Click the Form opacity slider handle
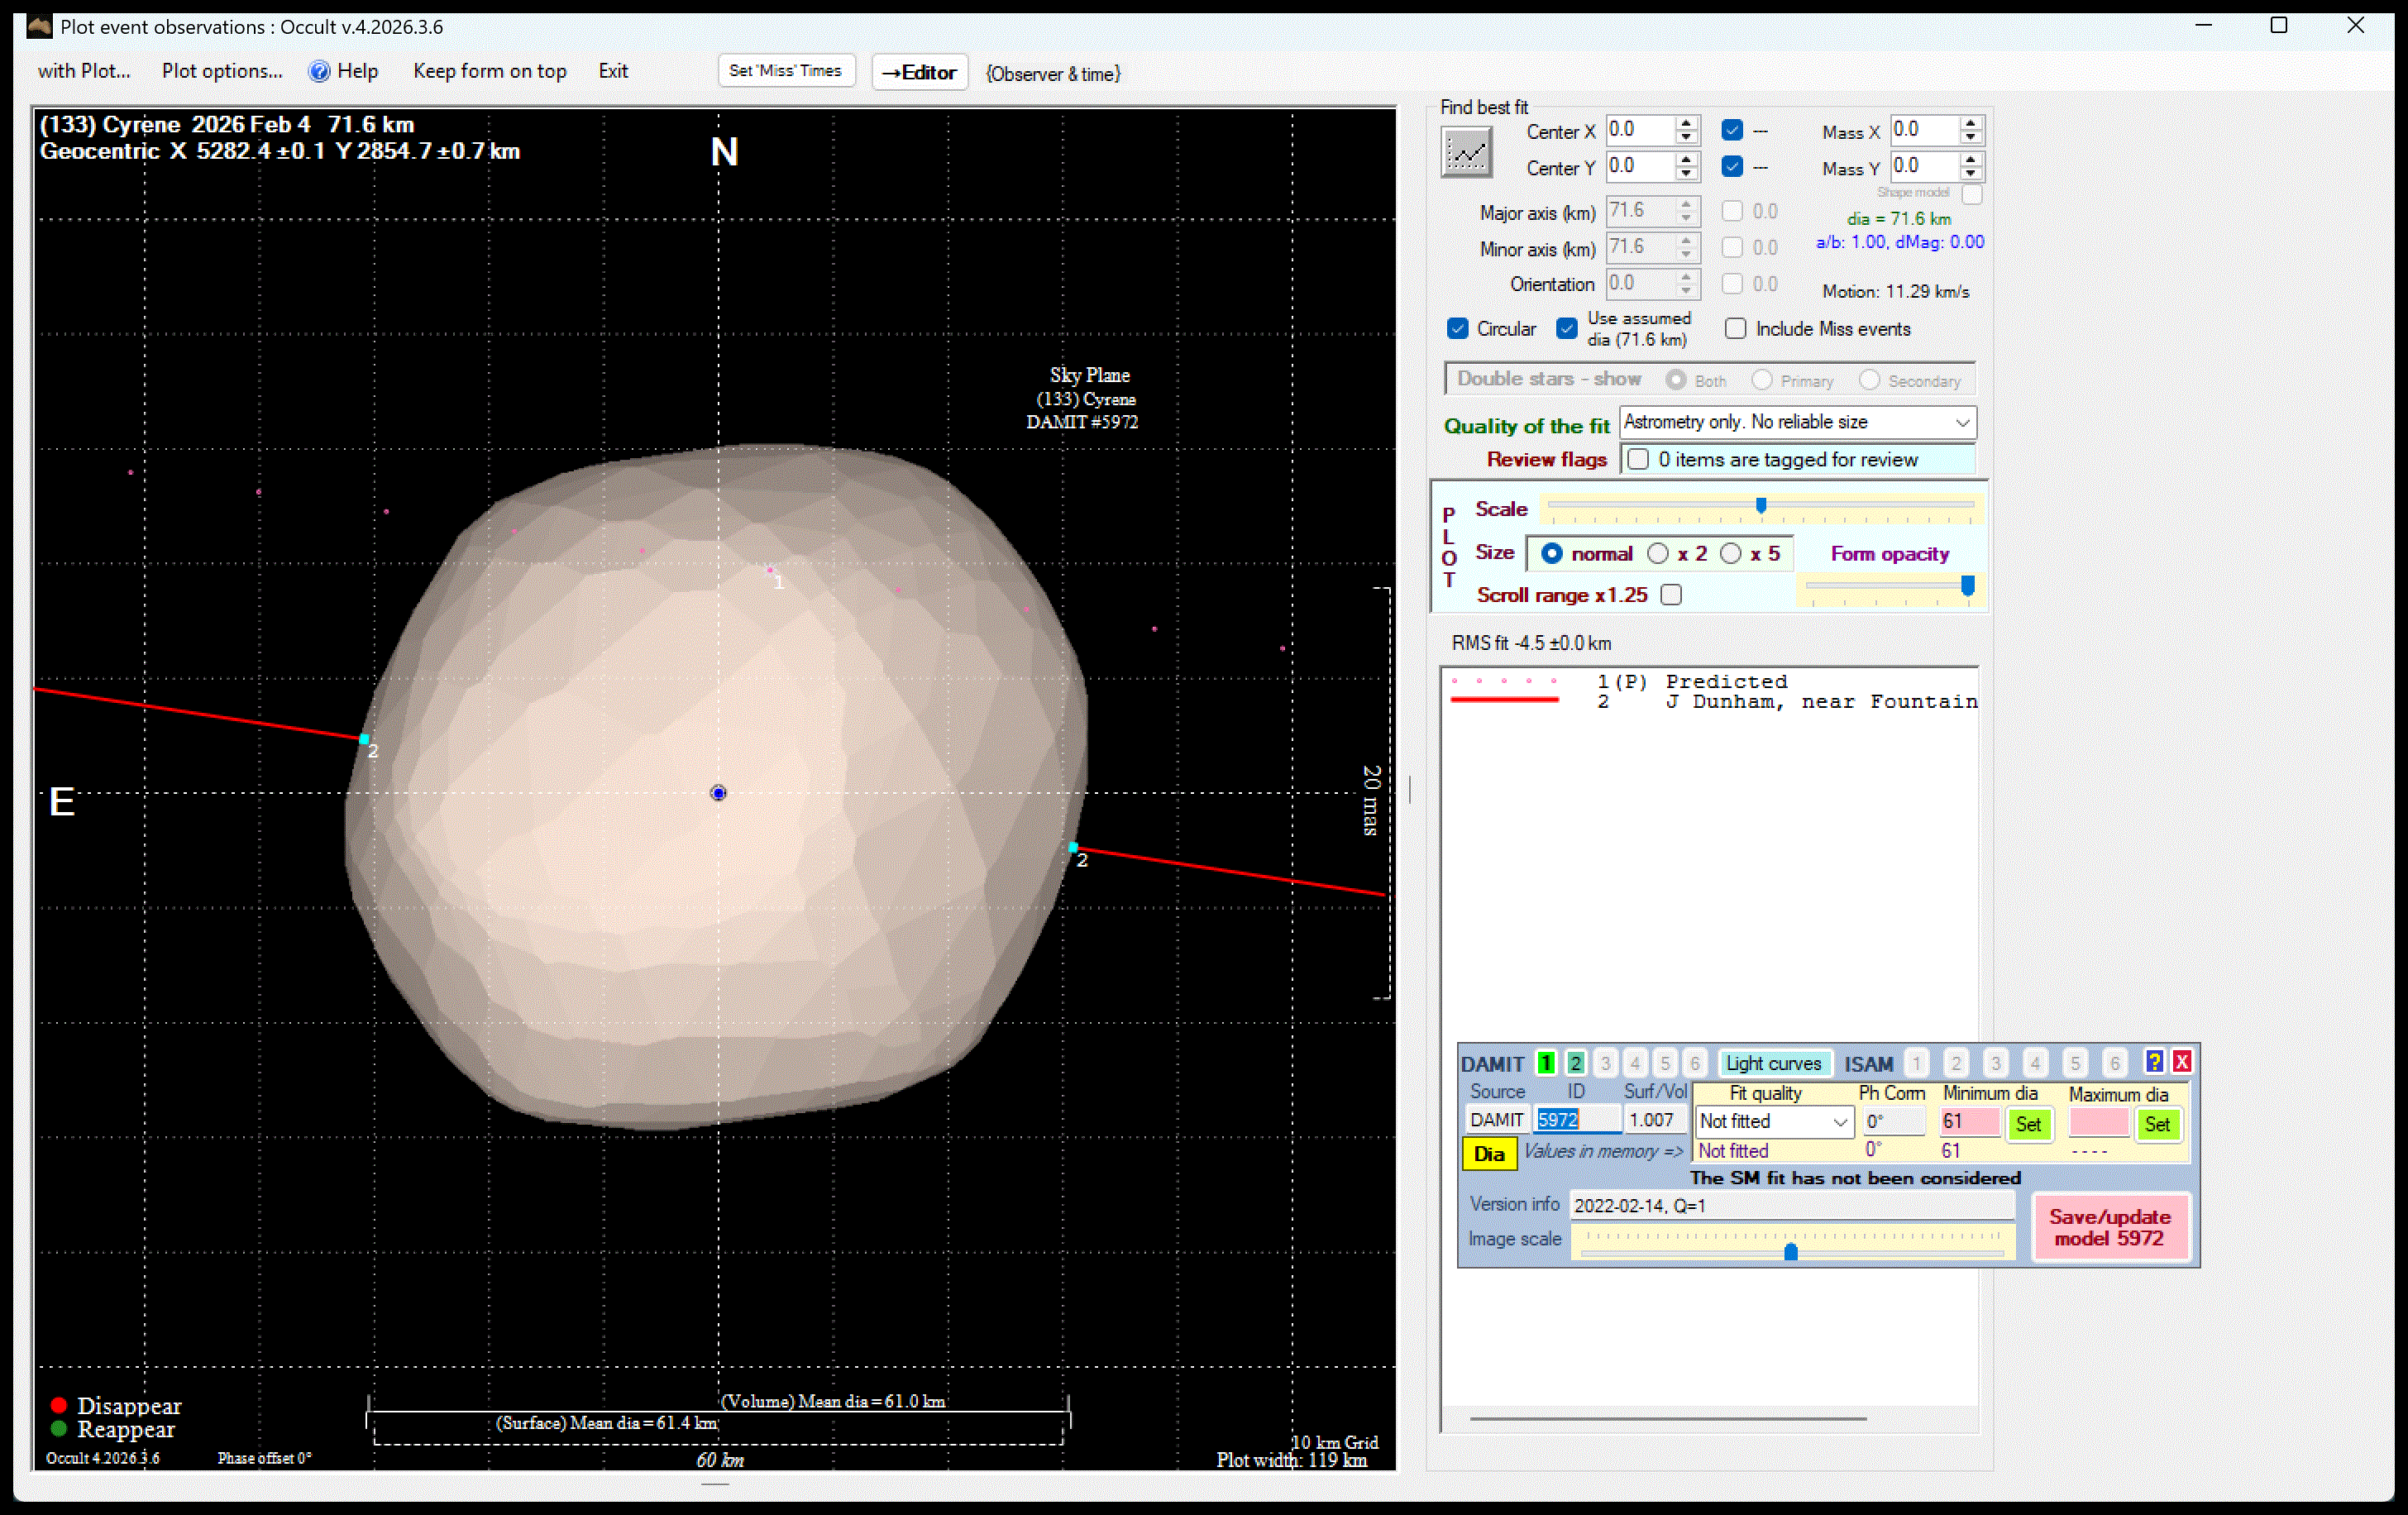 pos(1967,585)
